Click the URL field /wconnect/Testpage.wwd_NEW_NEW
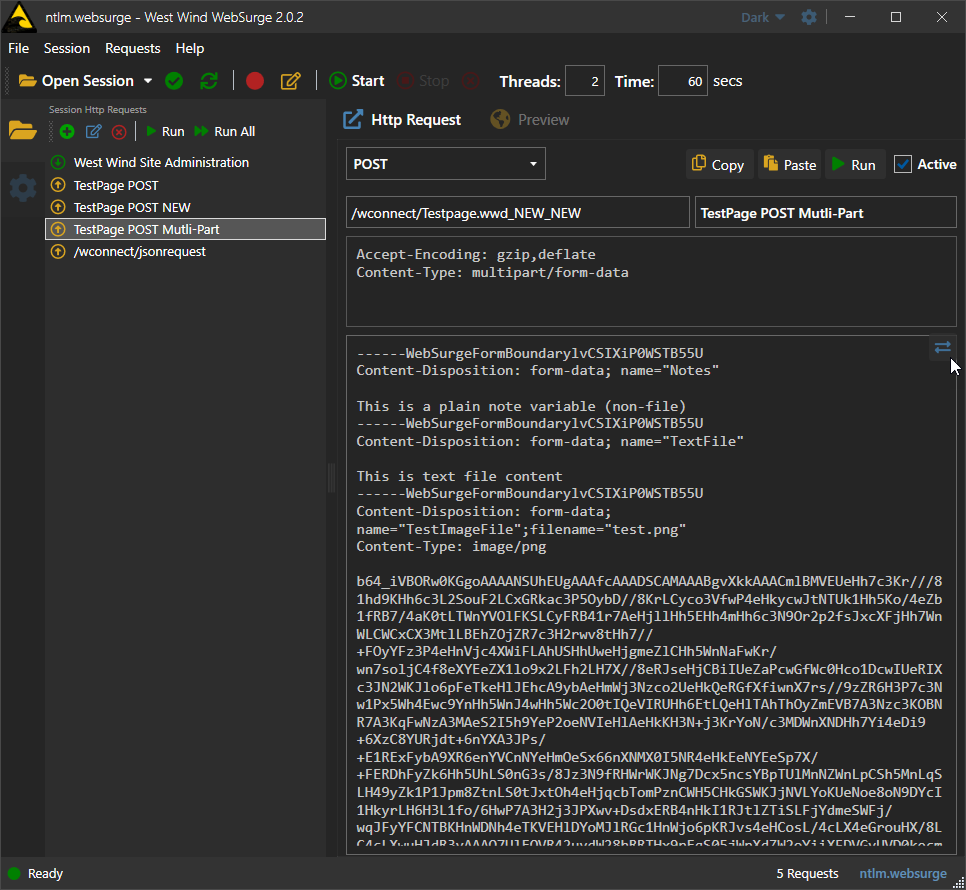966x890 pixels. pos(518,212)
